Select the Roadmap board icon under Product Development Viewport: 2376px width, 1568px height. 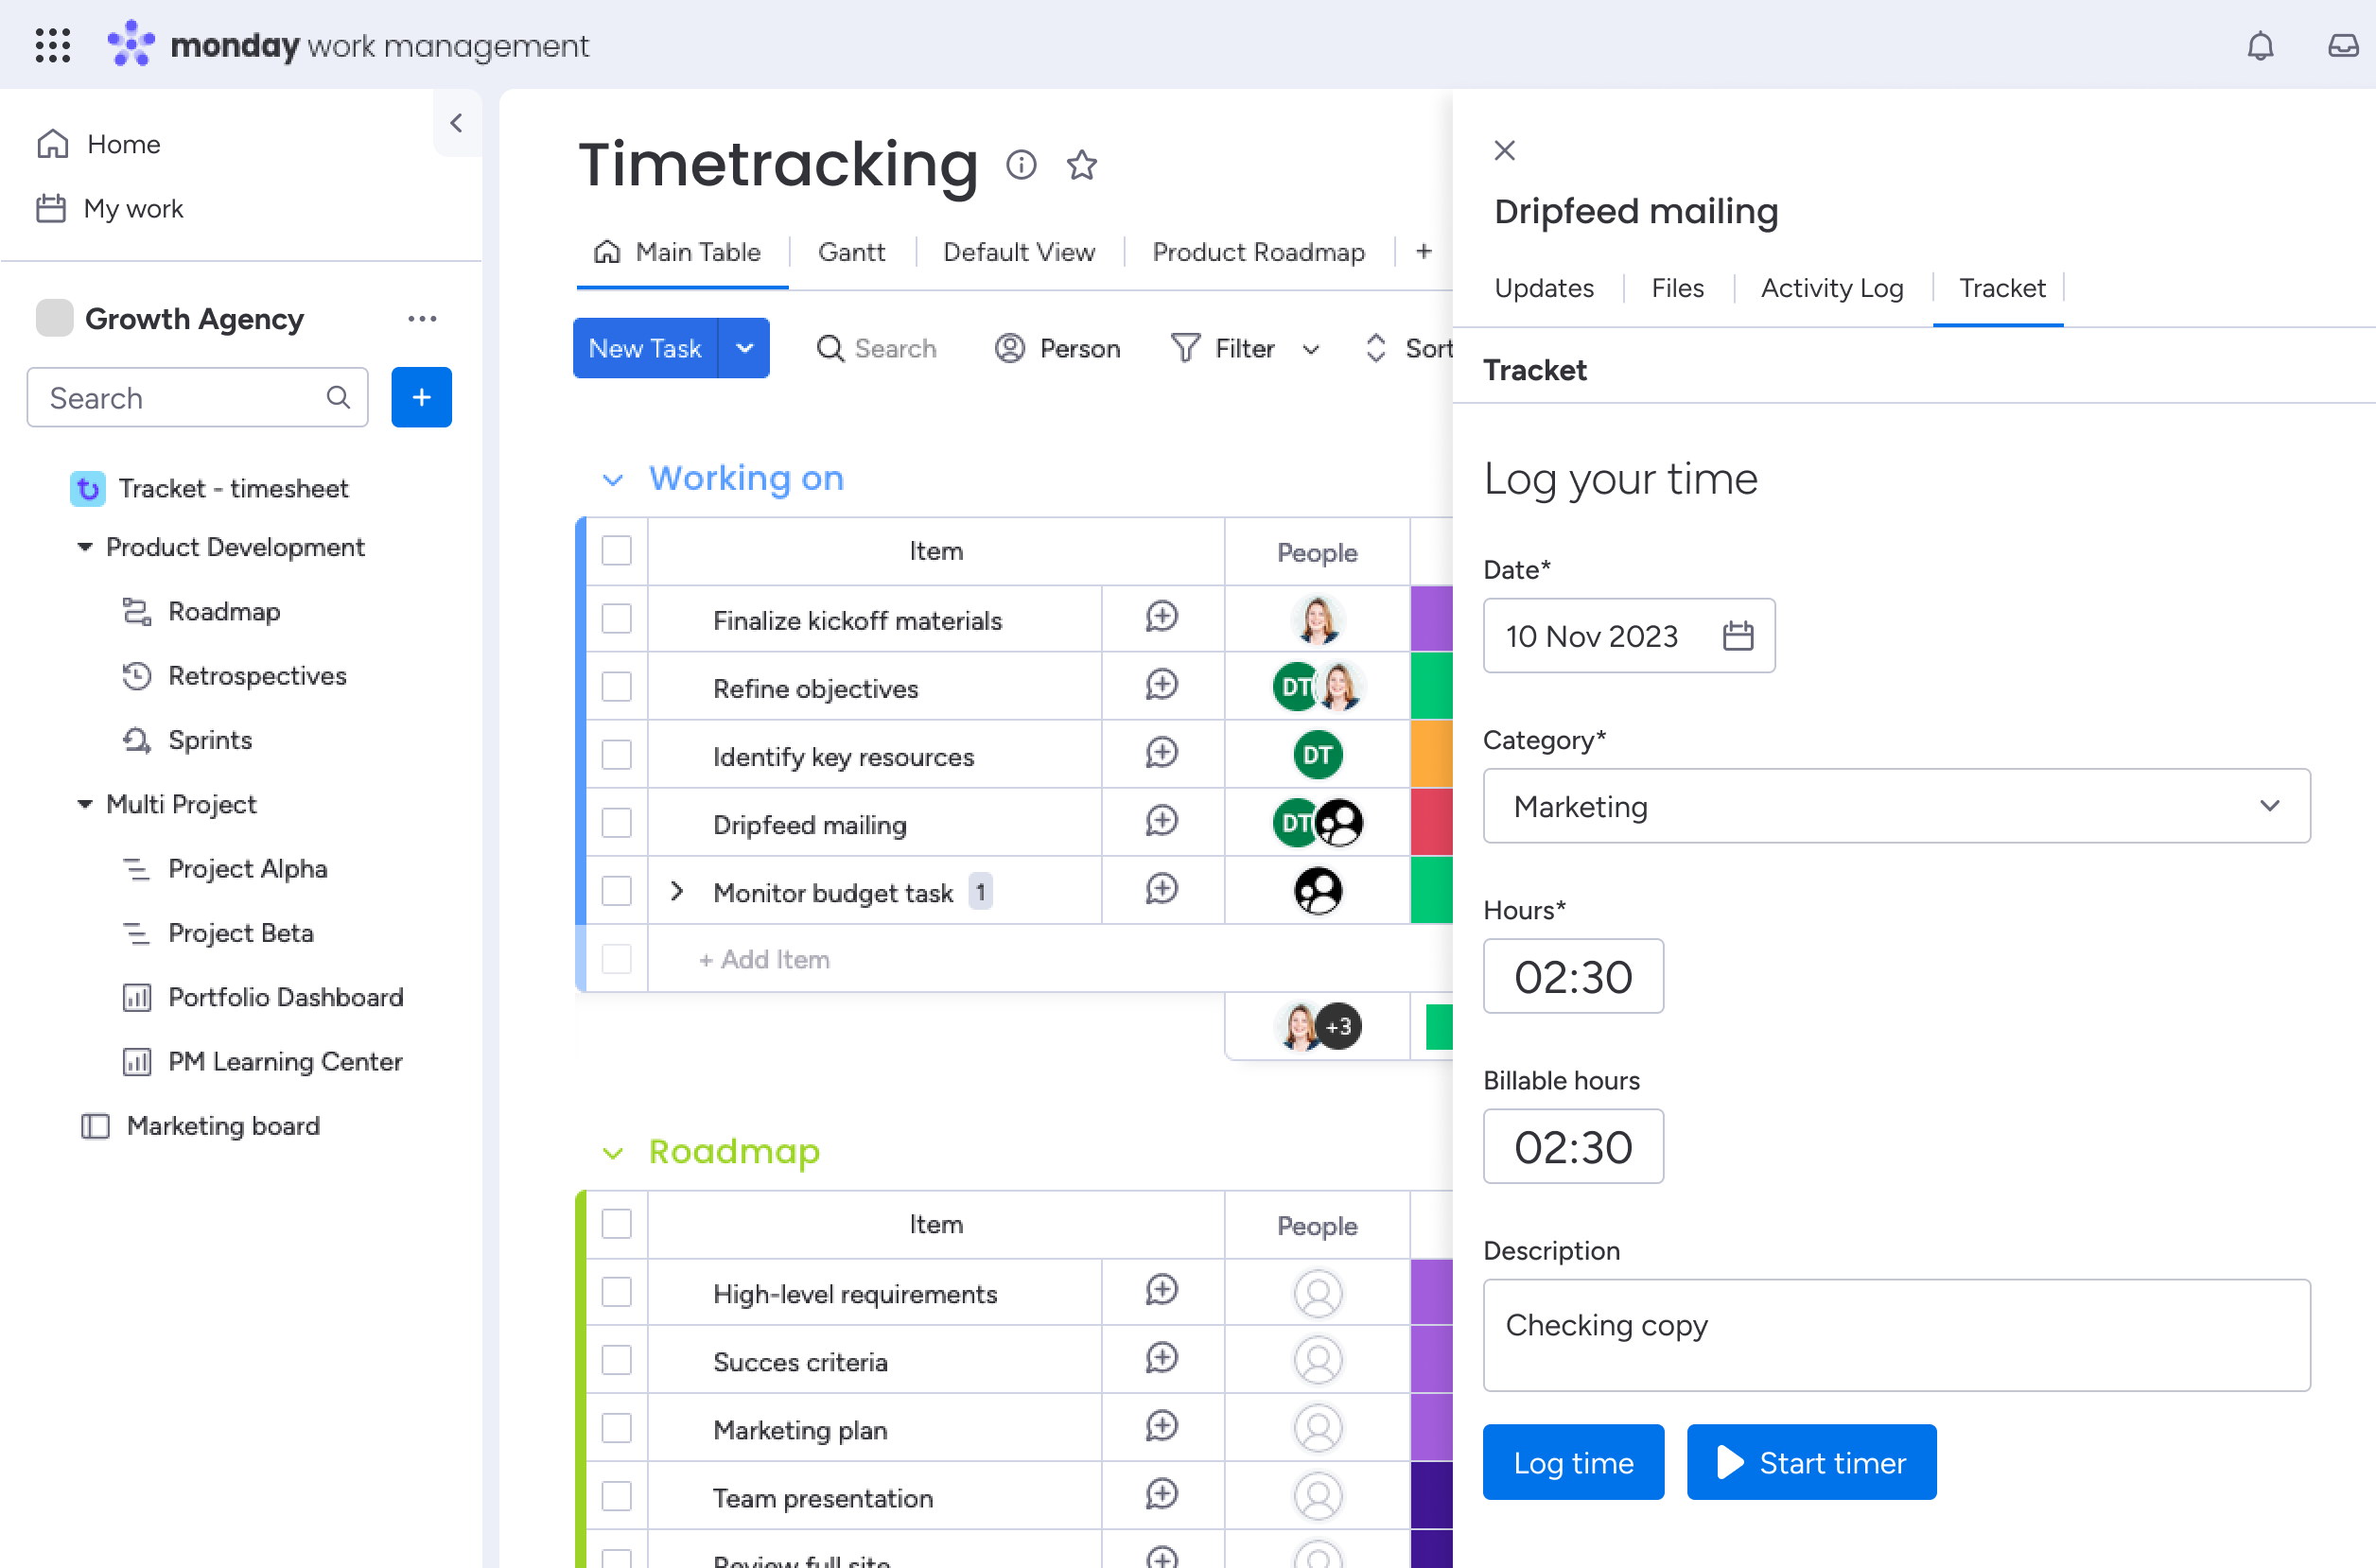point(137,611)
